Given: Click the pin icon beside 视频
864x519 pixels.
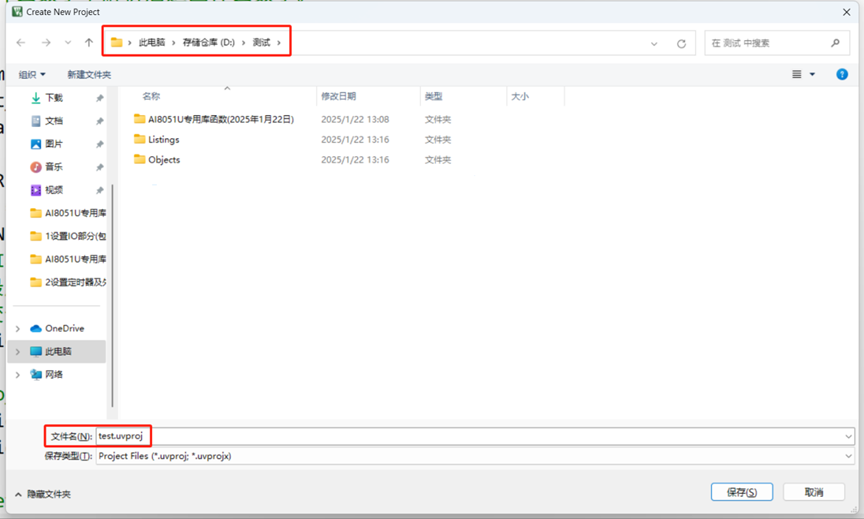Looking at the screenshot, I should tap(100, 191).
